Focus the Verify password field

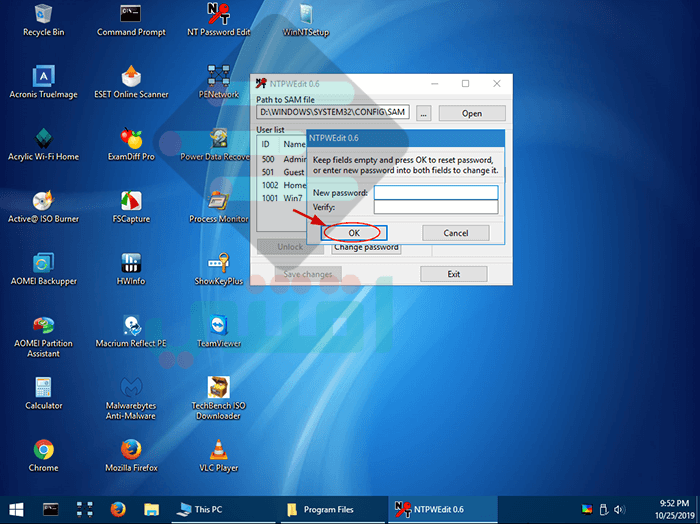436,207
